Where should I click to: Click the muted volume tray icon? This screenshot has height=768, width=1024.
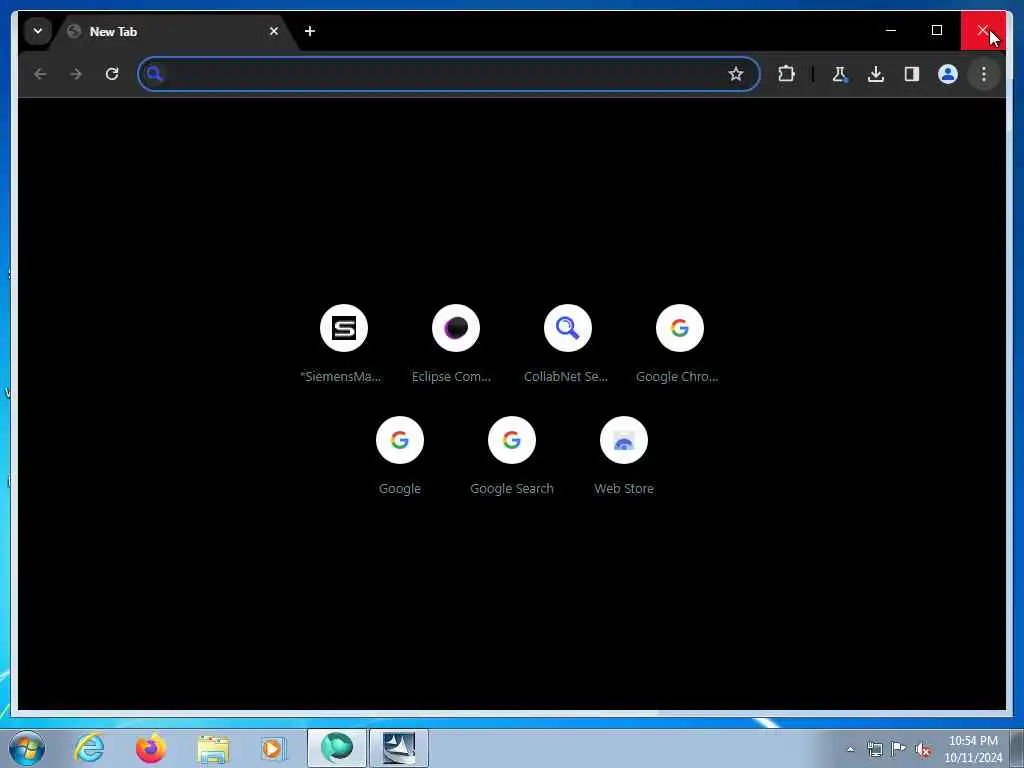[923, 750]
